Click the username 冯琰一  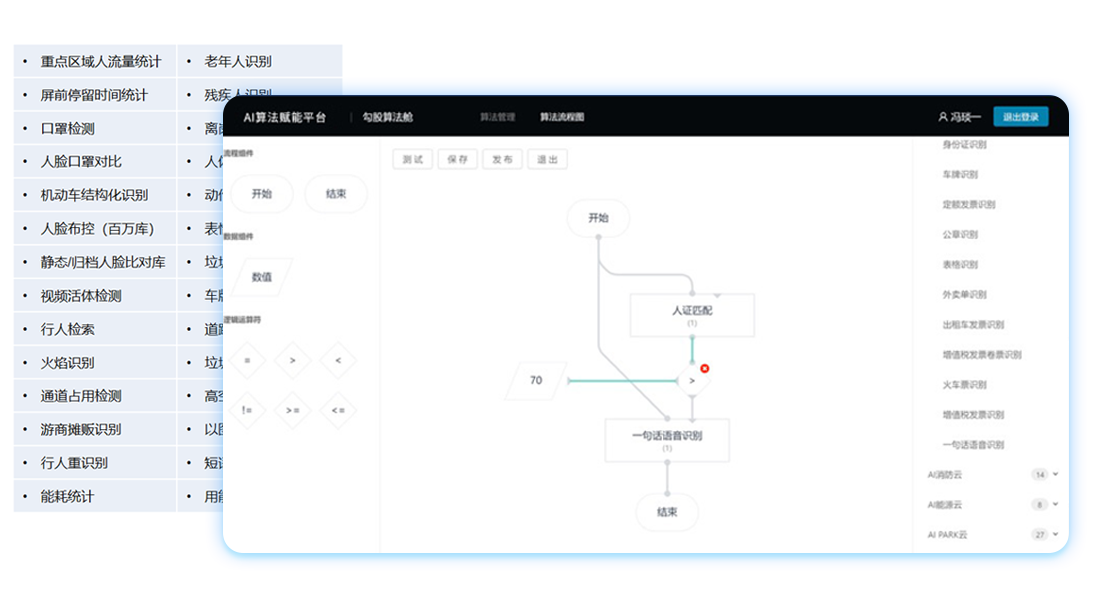965,117
